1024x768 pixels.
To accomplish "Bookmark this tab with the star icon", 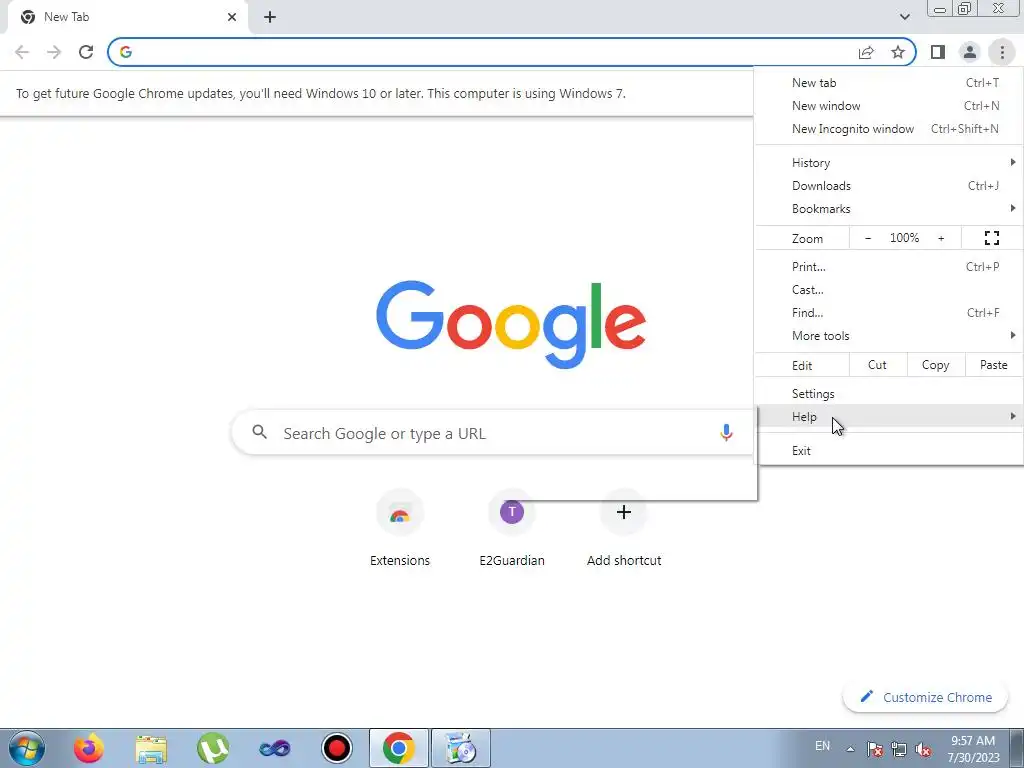I will coord(898,52).
